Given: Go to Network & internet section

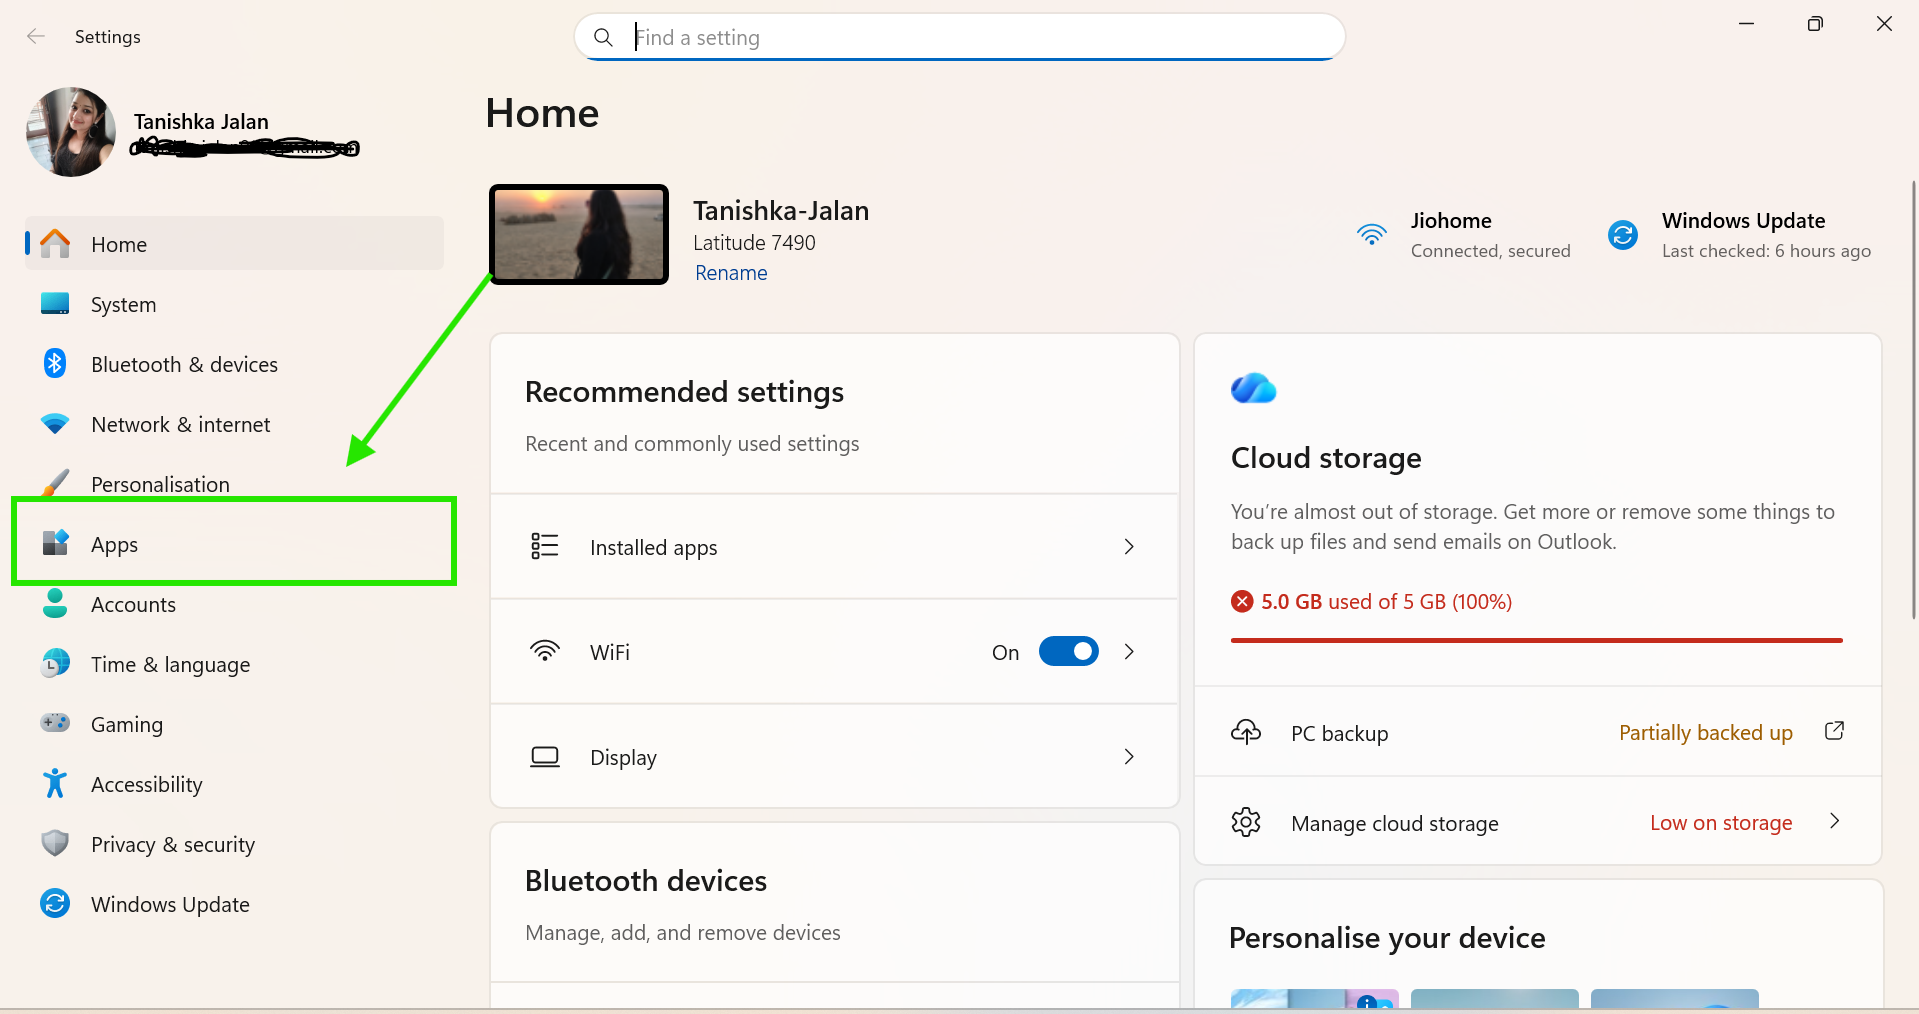Looking at the screenshot, I should [x=234, y=424].
